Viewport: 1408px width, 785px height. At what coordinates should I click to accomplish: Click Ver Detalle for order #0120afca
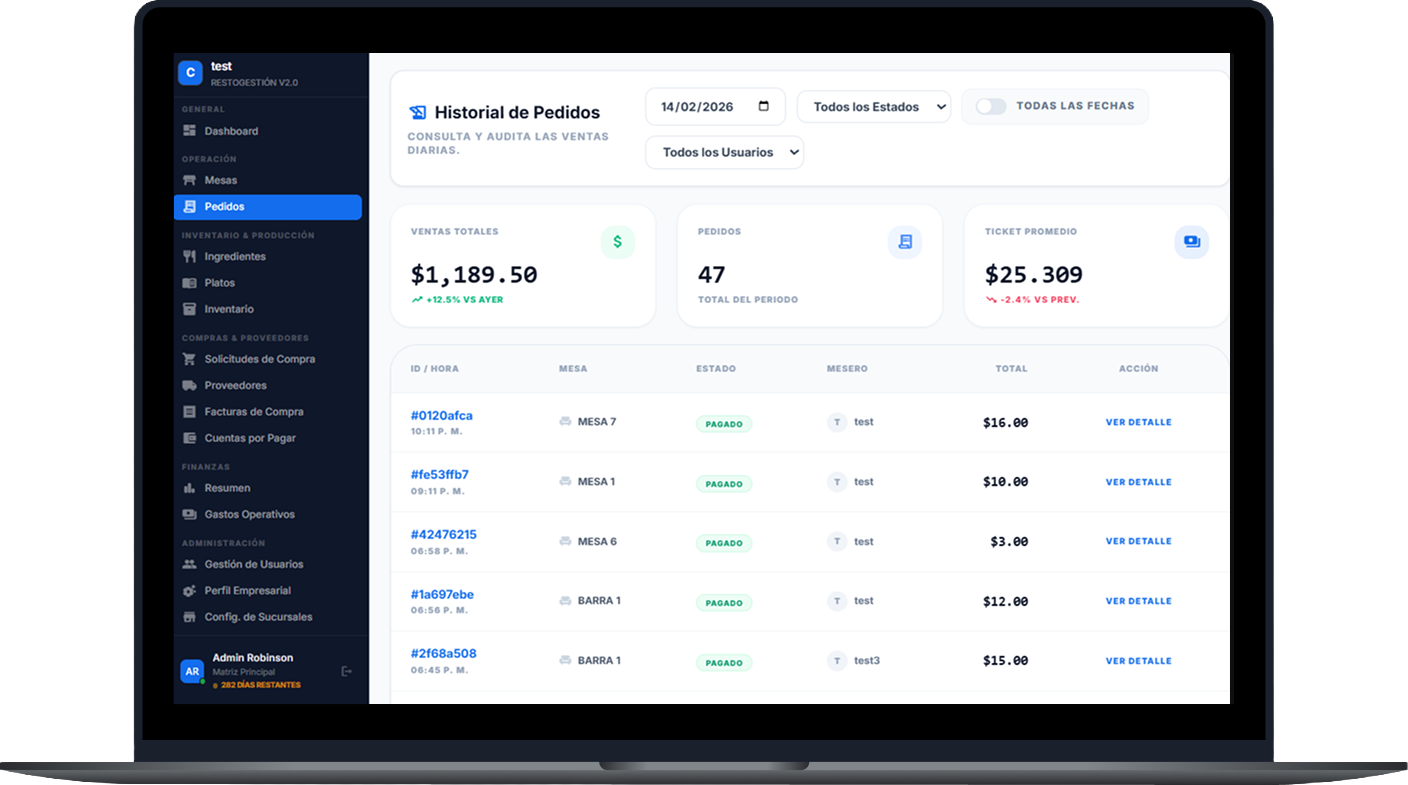[x=1139, y=422]
